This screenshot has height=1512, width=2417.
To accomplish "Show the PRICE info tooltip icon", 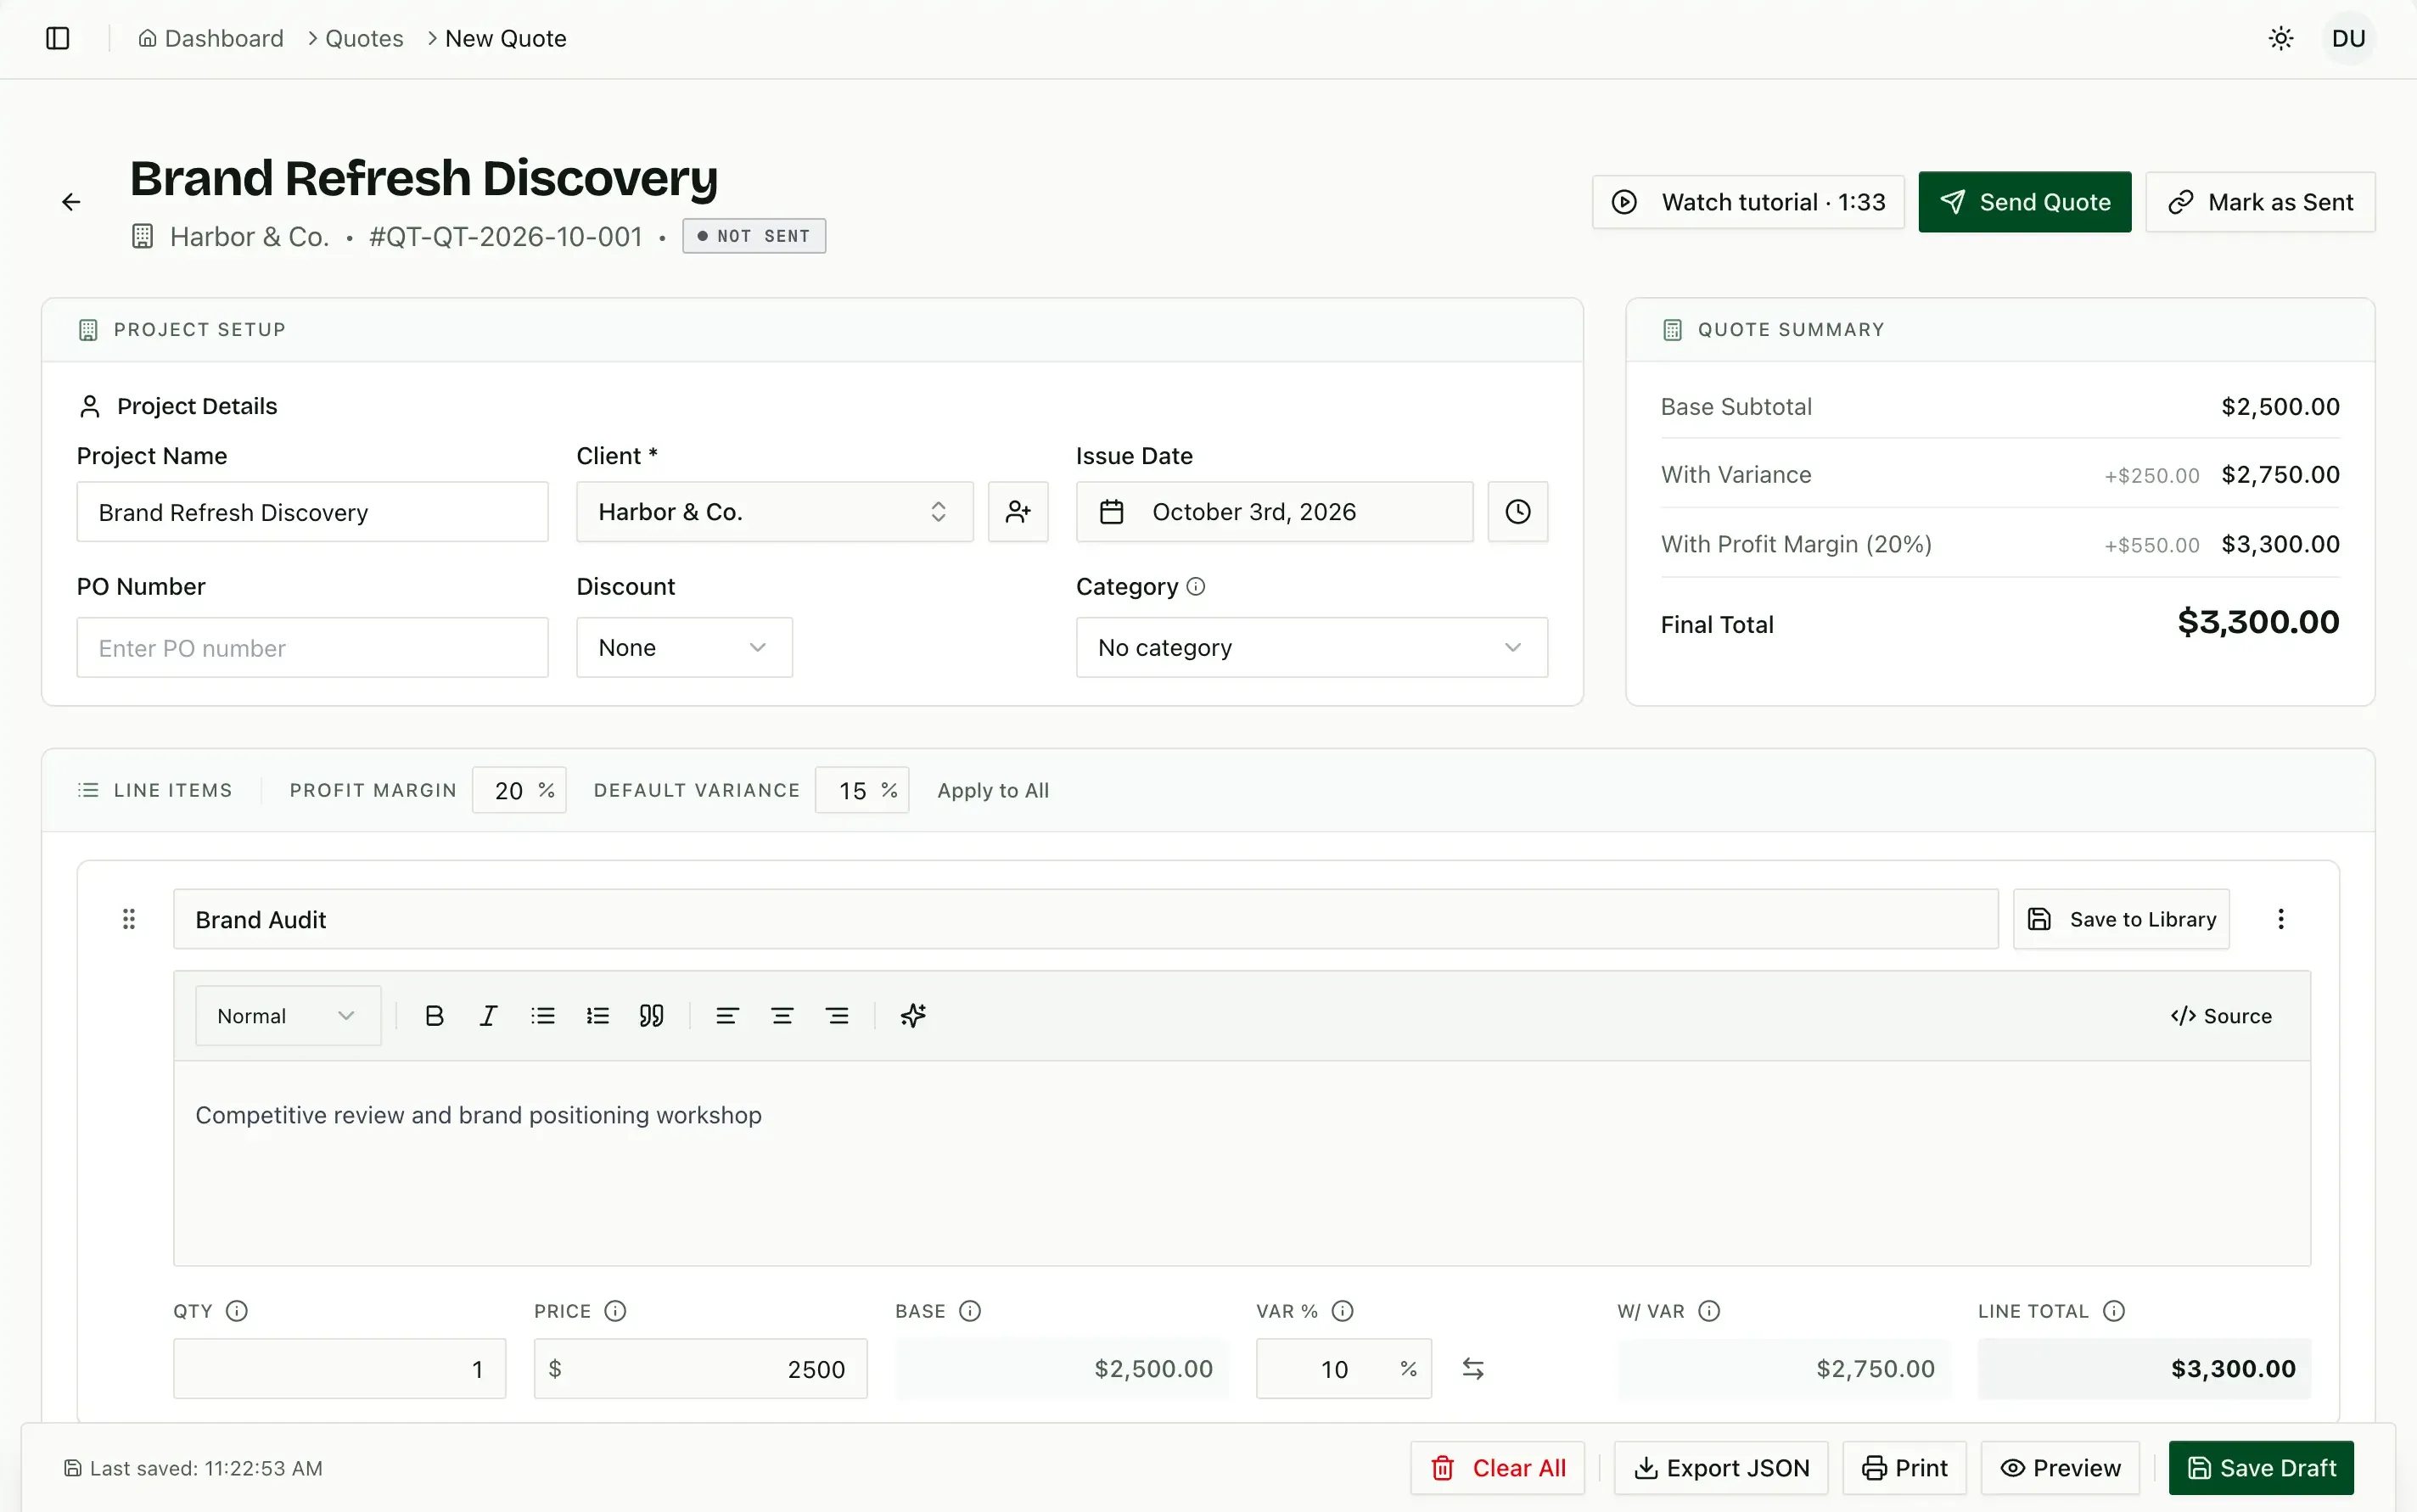I will pyautogui.click(x=616, y=1311).
